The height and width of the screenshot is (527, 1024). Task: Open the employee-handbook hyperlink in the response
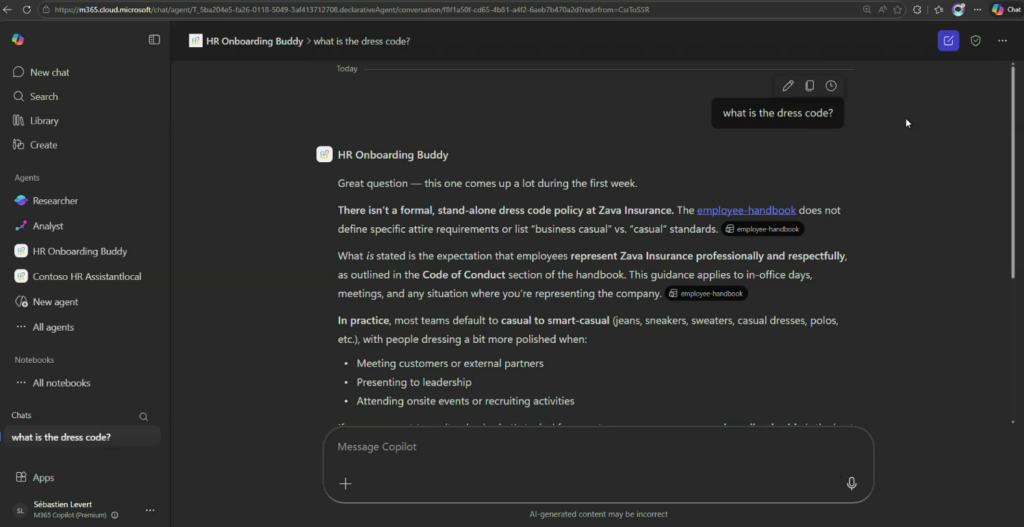coord(746,210)
